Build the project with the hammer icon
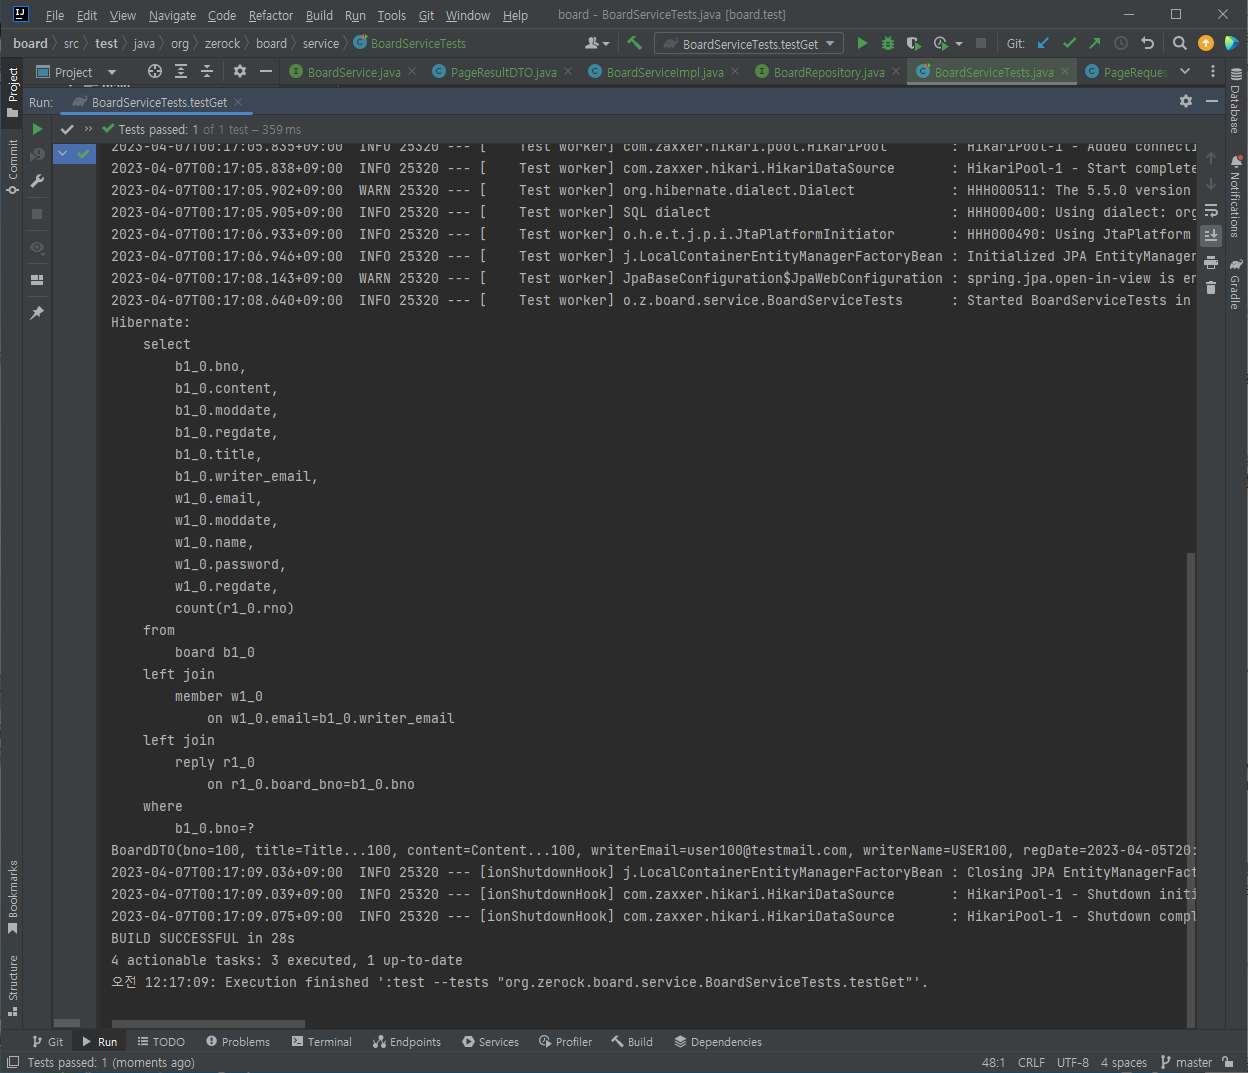 pyautogui.click(x=634, y=43)
